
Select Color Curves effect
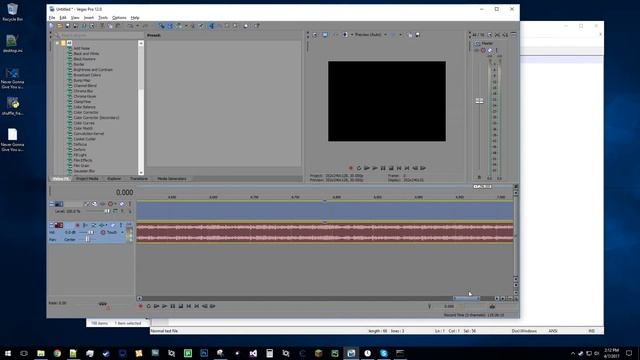click(84, 123)
